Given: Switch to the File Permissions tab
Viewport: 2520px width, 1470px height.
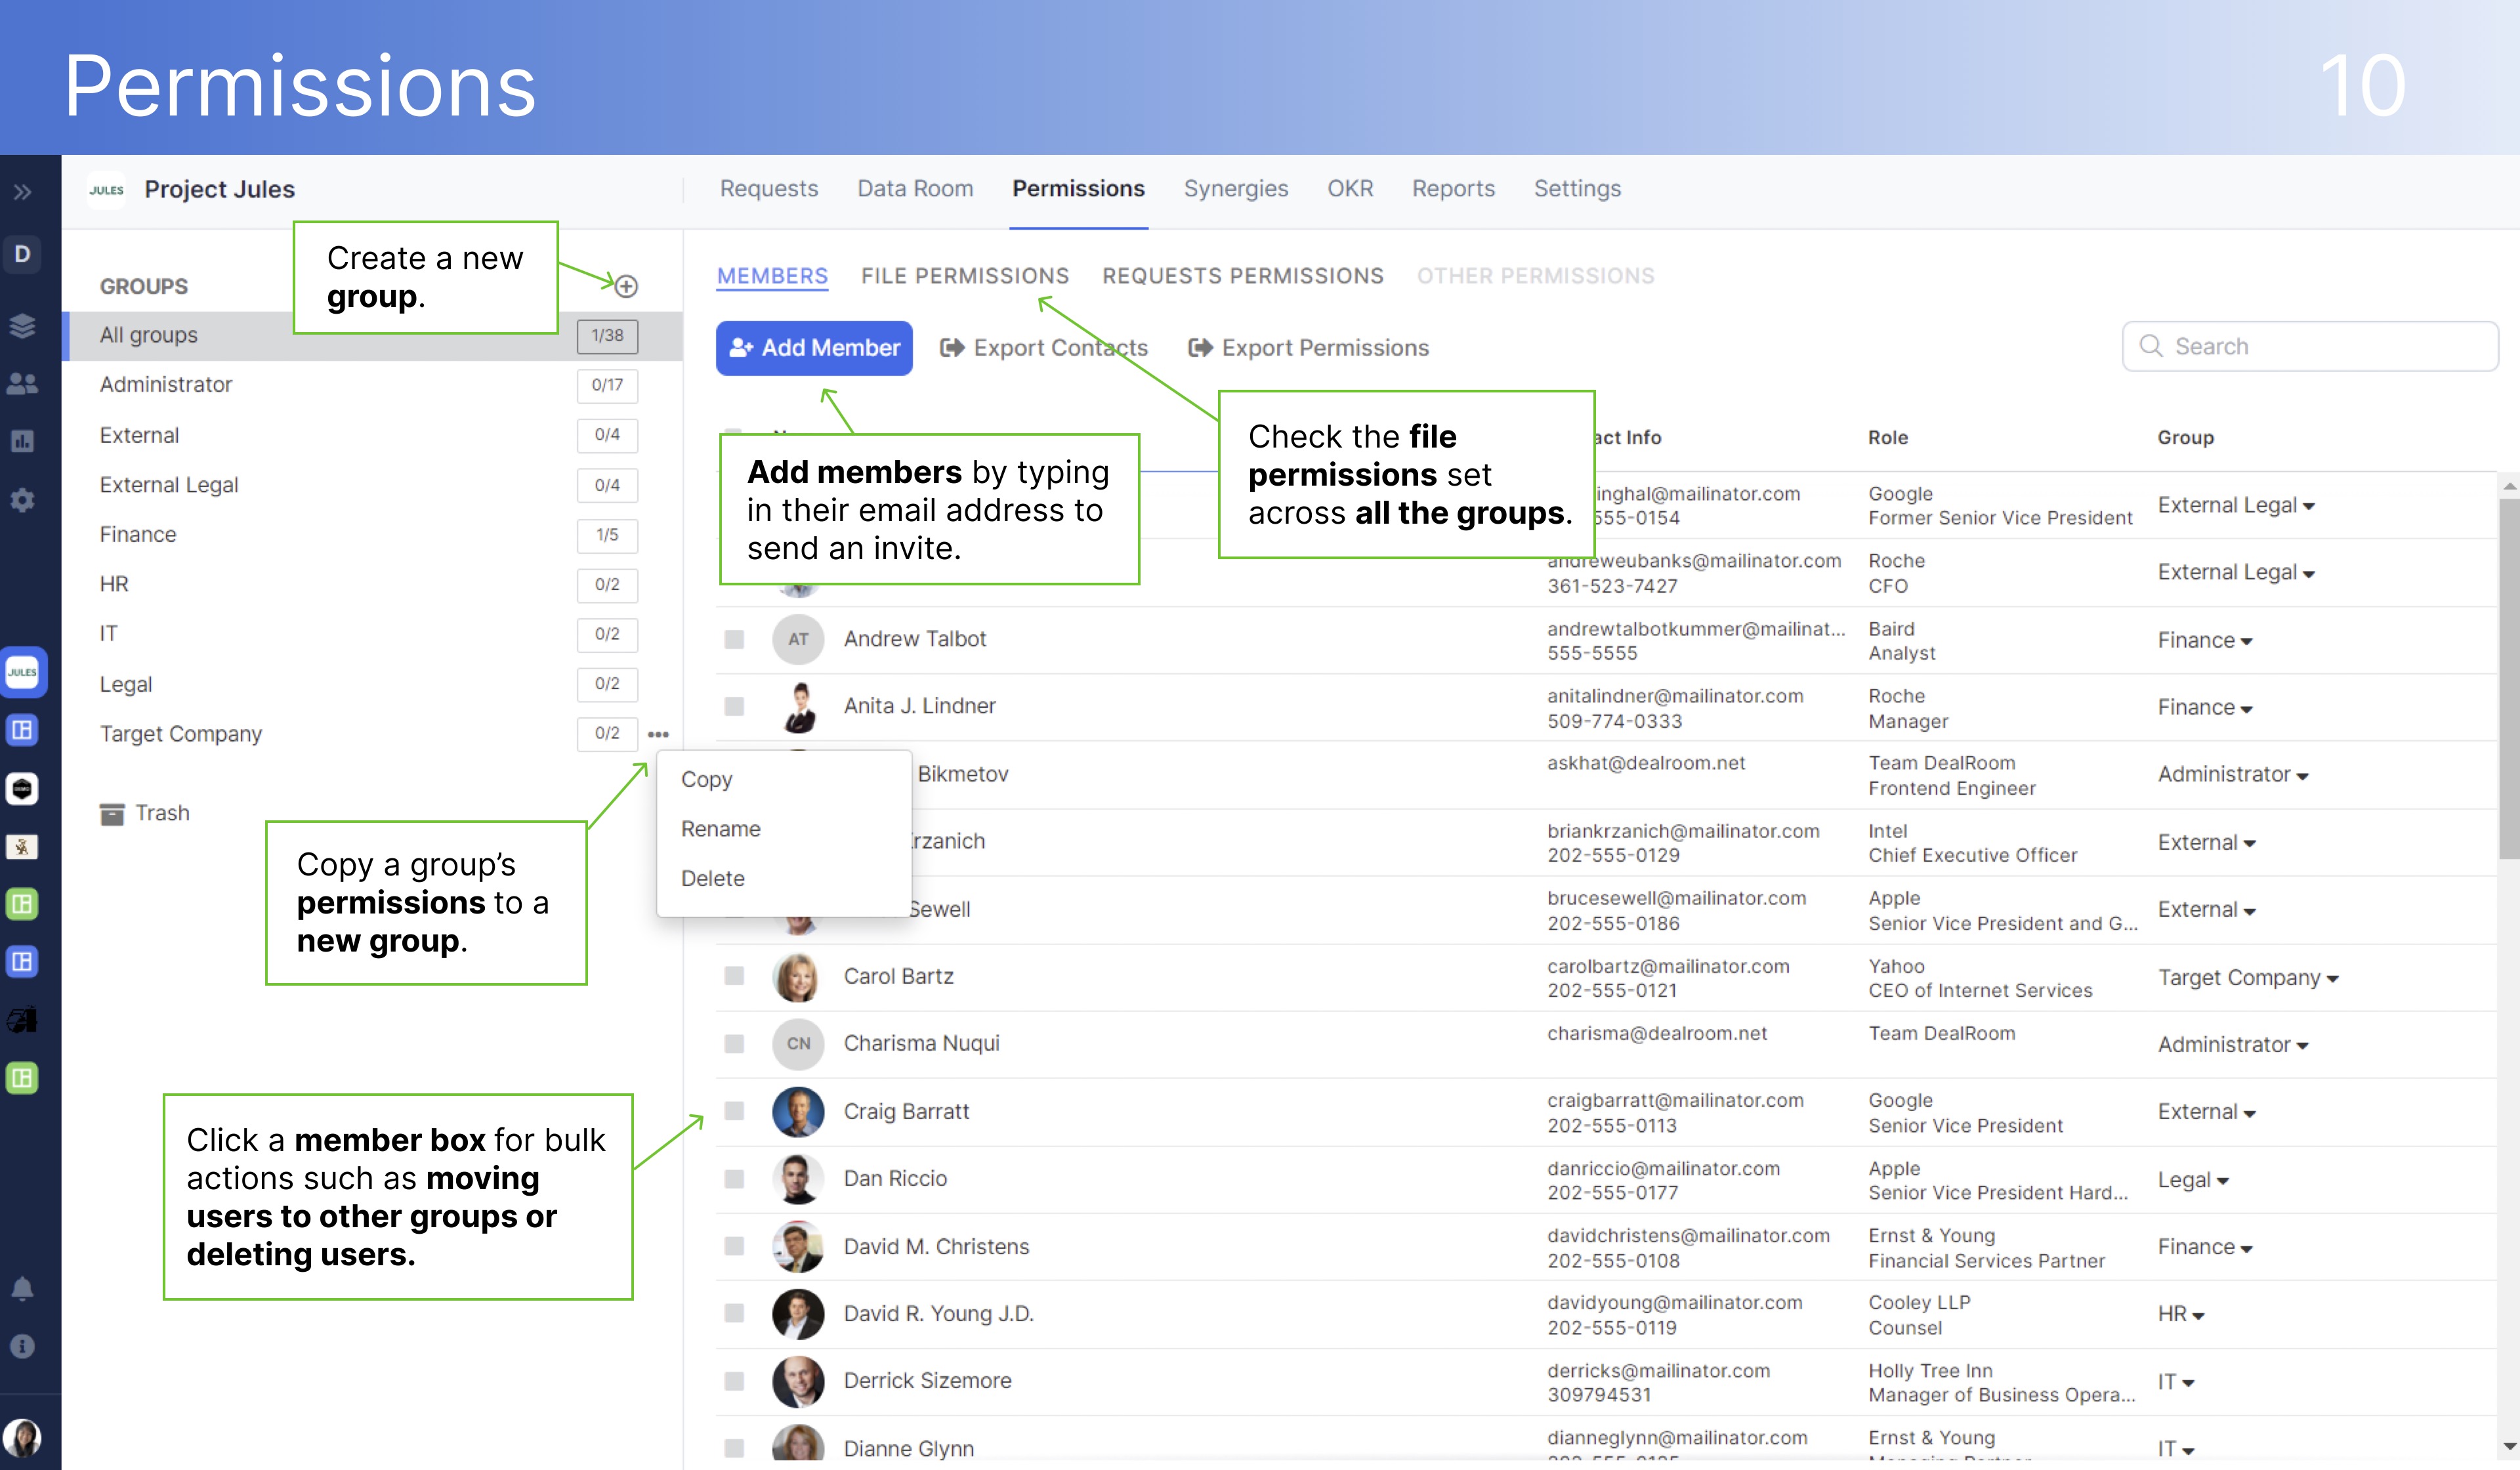Looking at the screenshot, I should (x=965, y=276).
